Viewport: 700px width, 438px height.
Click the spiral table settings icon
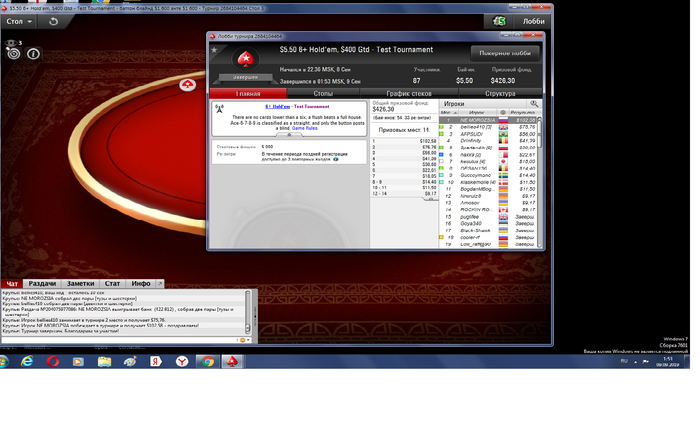13,54
